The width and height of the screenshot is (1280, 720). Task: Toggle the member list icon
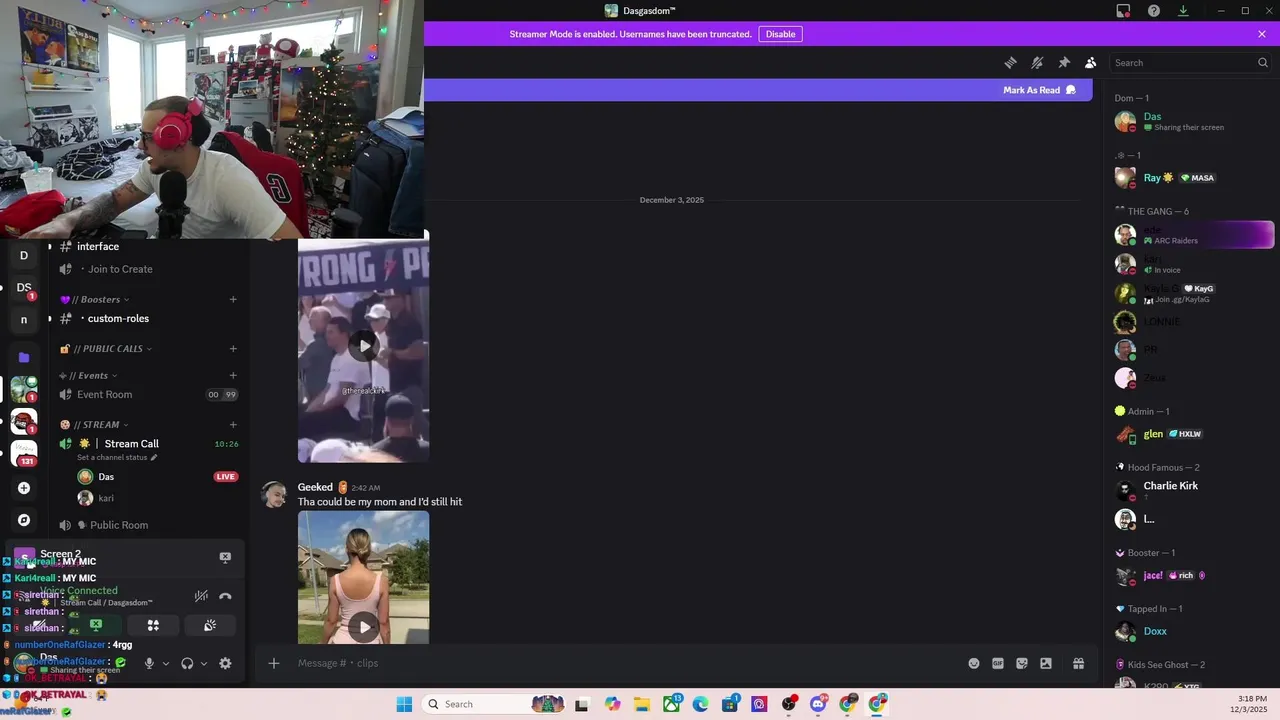[x=1091, y=63]
